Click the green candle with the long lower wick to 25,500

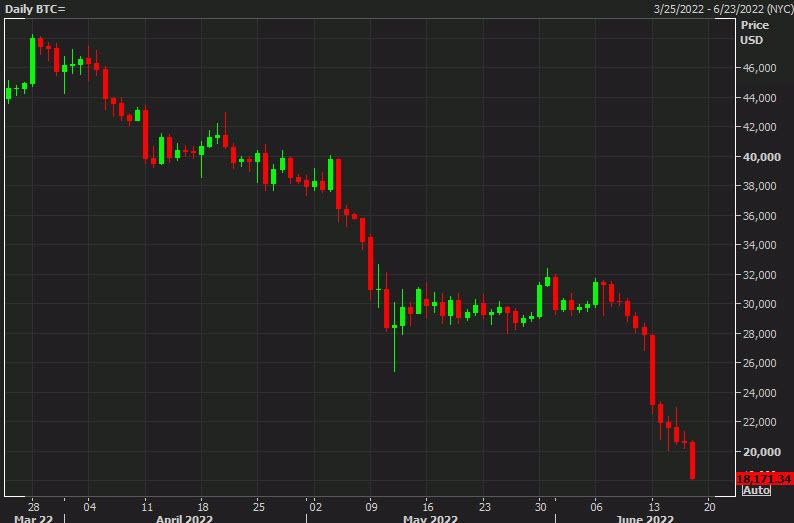click(394, 337)
